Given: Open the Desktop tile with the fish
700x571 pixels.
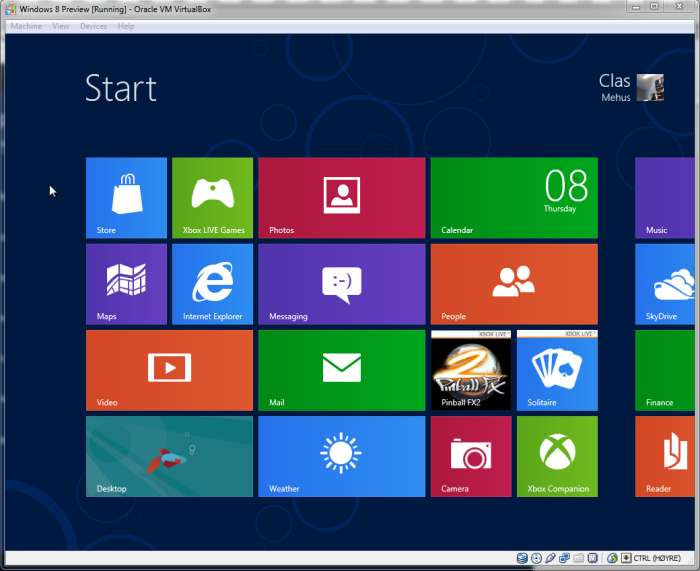Looking at the screenshot, I should 170,456.
